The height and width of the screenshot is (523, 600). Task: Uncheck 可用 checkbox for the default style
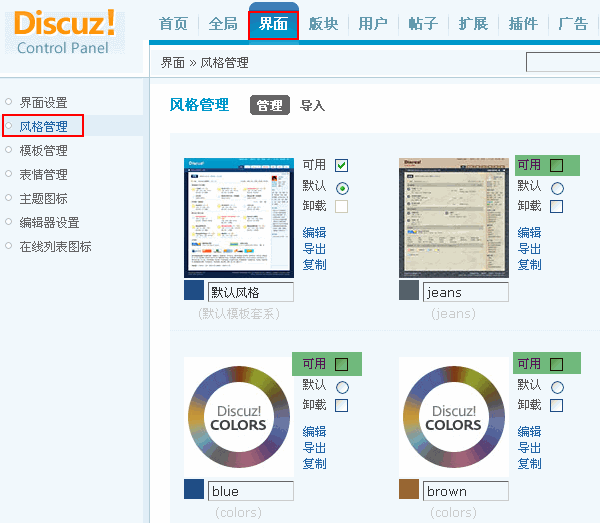pos(342,165)
